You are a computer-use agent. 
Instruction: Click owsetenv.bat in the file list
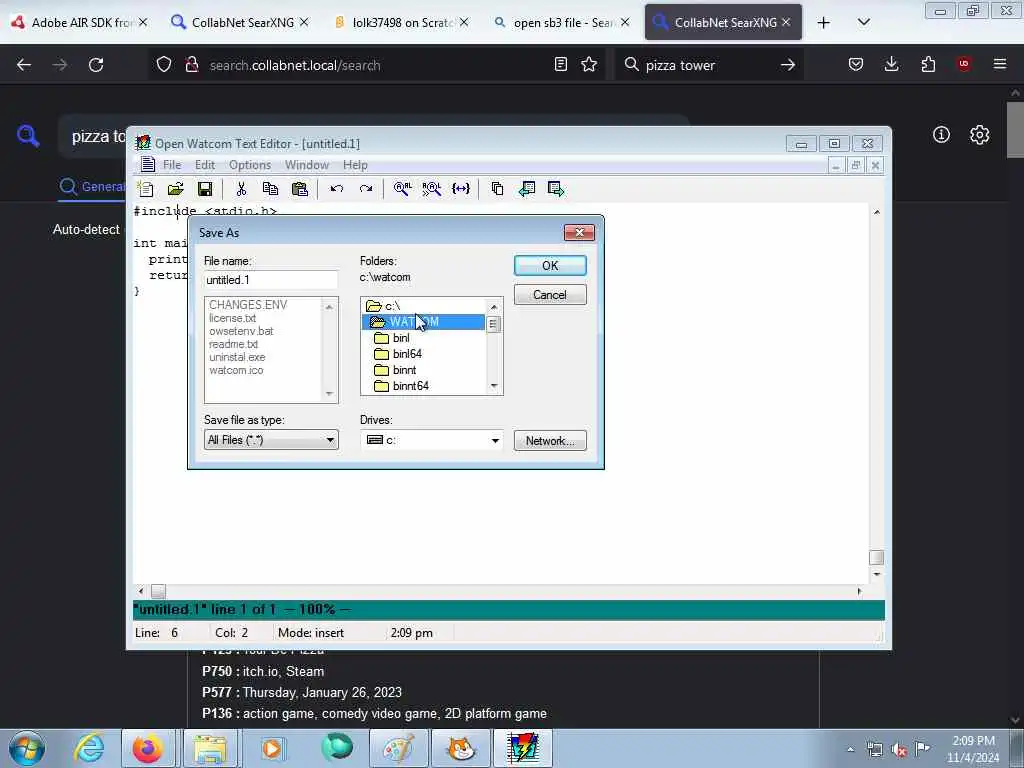click(241, 331)
